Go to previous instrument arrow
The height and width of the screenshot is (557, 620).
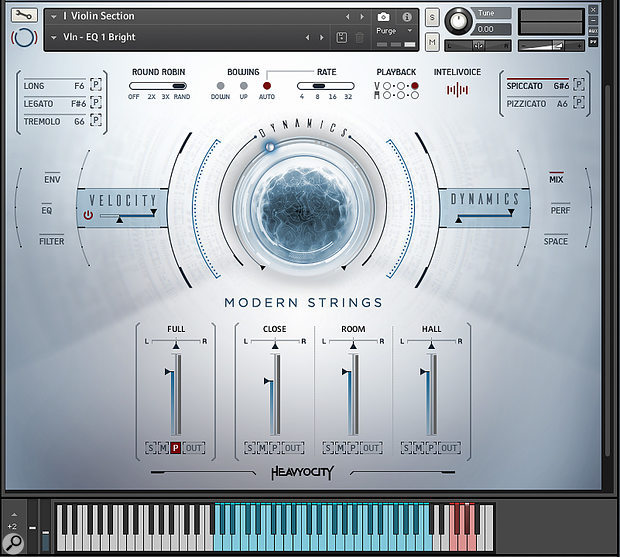348,17
